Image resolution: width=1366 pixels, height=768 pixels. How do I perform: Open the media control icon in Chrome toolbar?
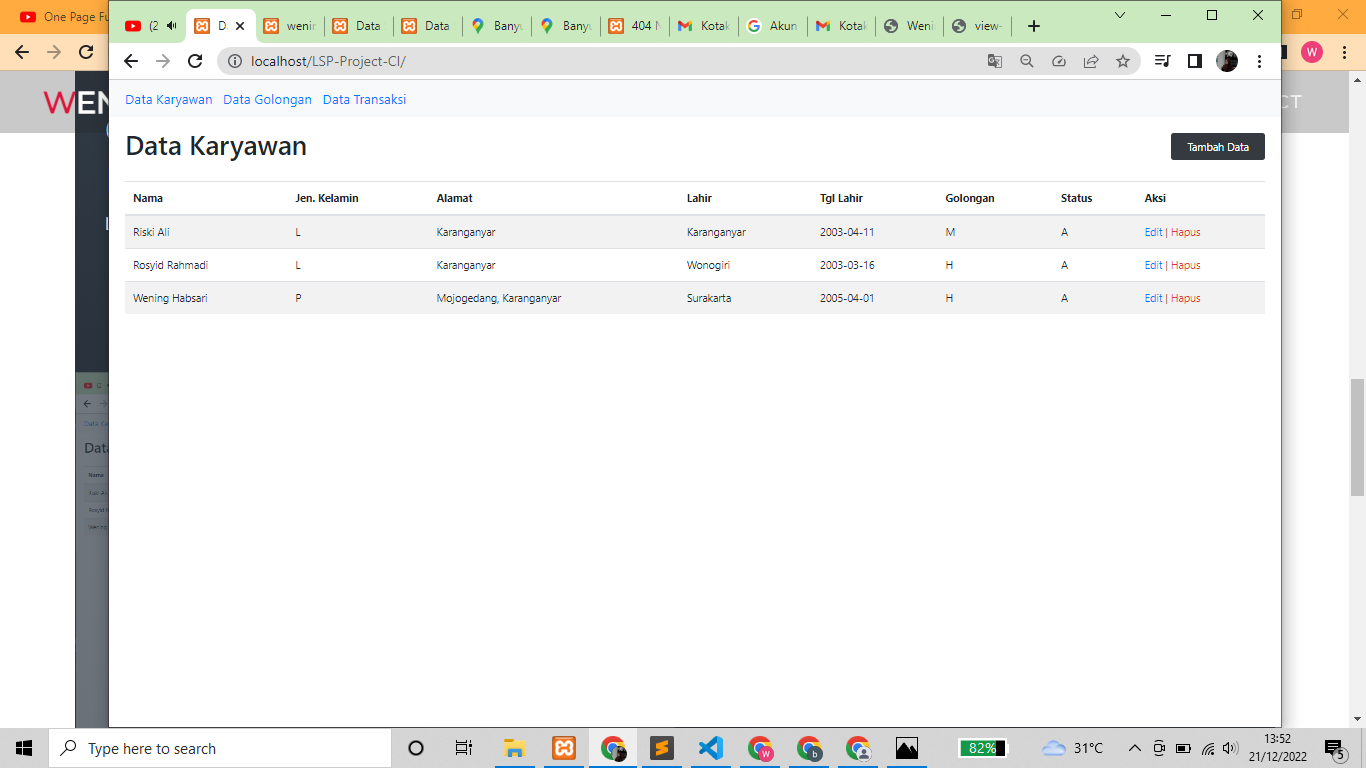coord(1162,61)
